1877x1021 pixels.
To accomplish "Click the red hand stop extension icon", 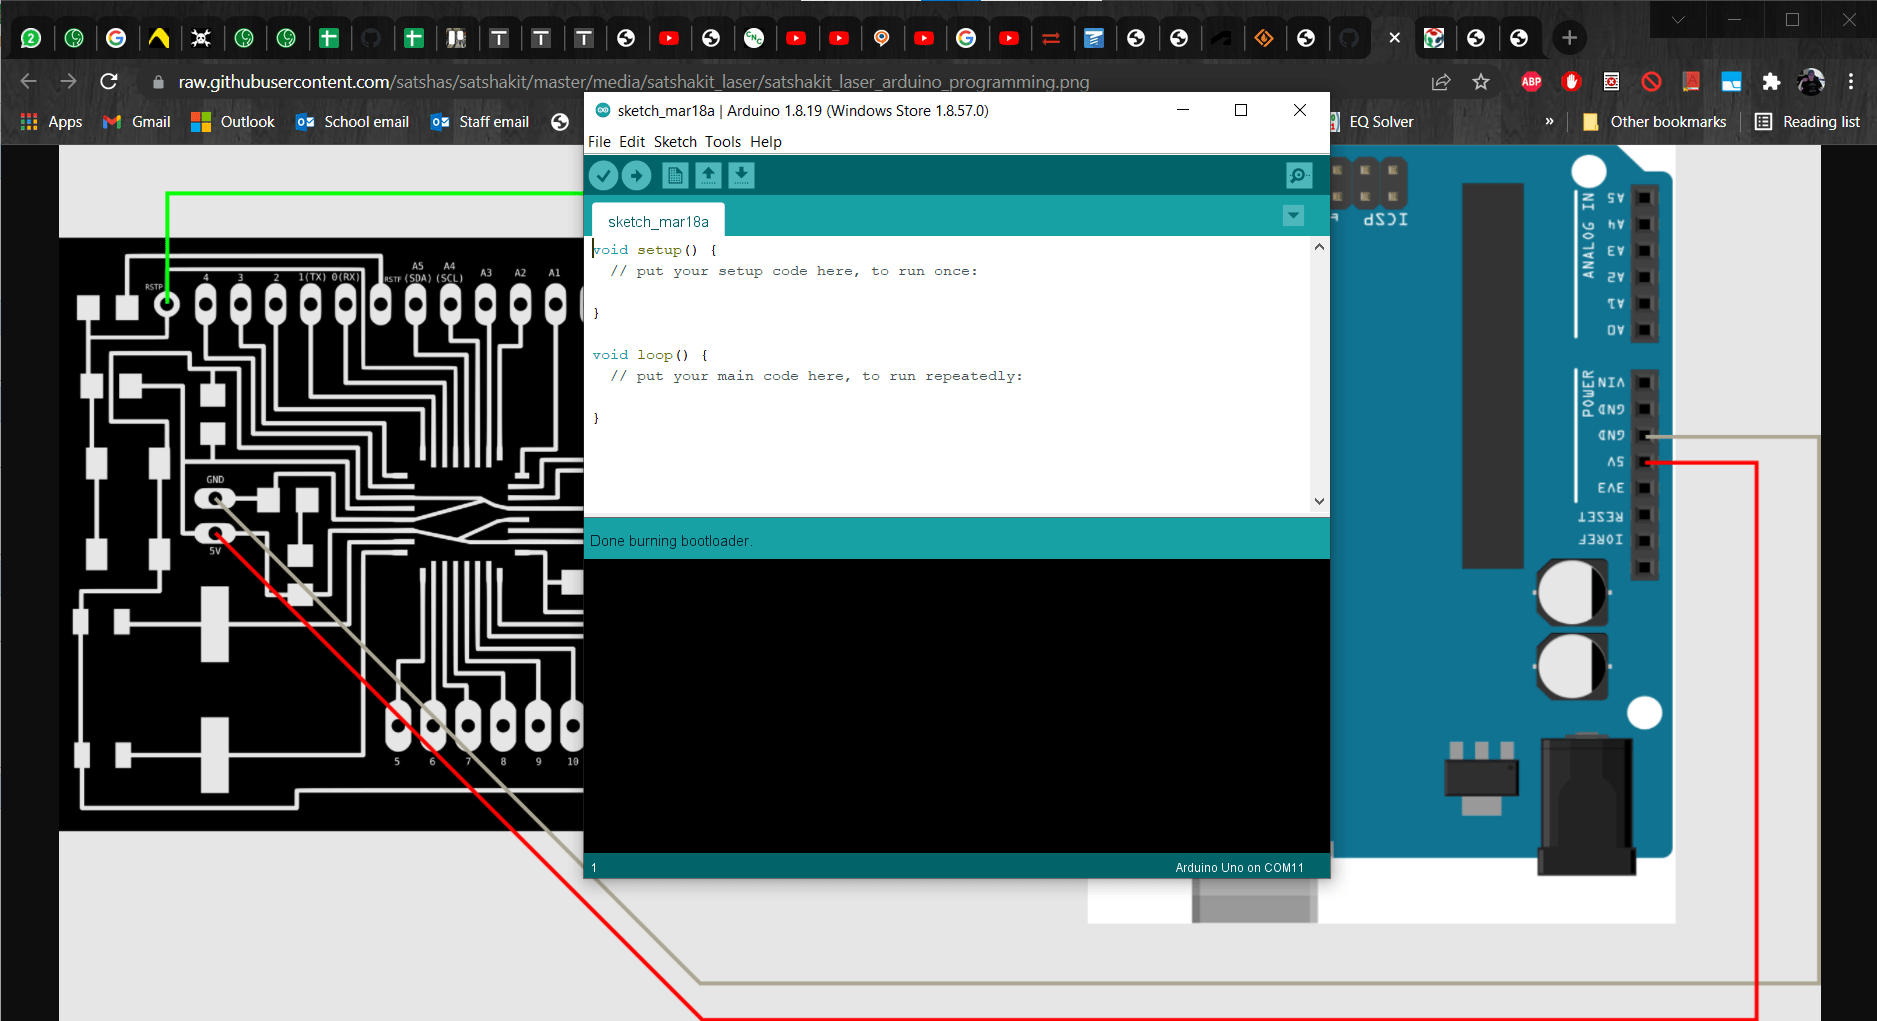I will click(1571, 82).
